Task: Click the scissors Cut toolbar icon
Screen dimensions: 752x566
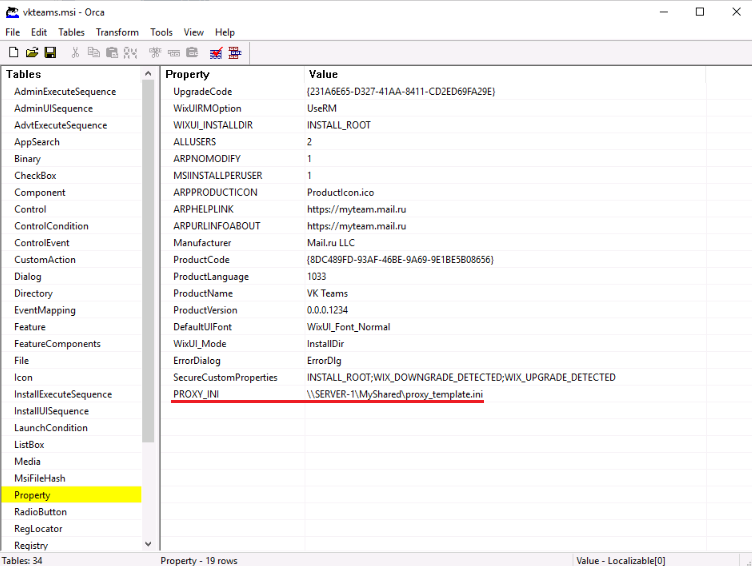Action: (76, 52)
